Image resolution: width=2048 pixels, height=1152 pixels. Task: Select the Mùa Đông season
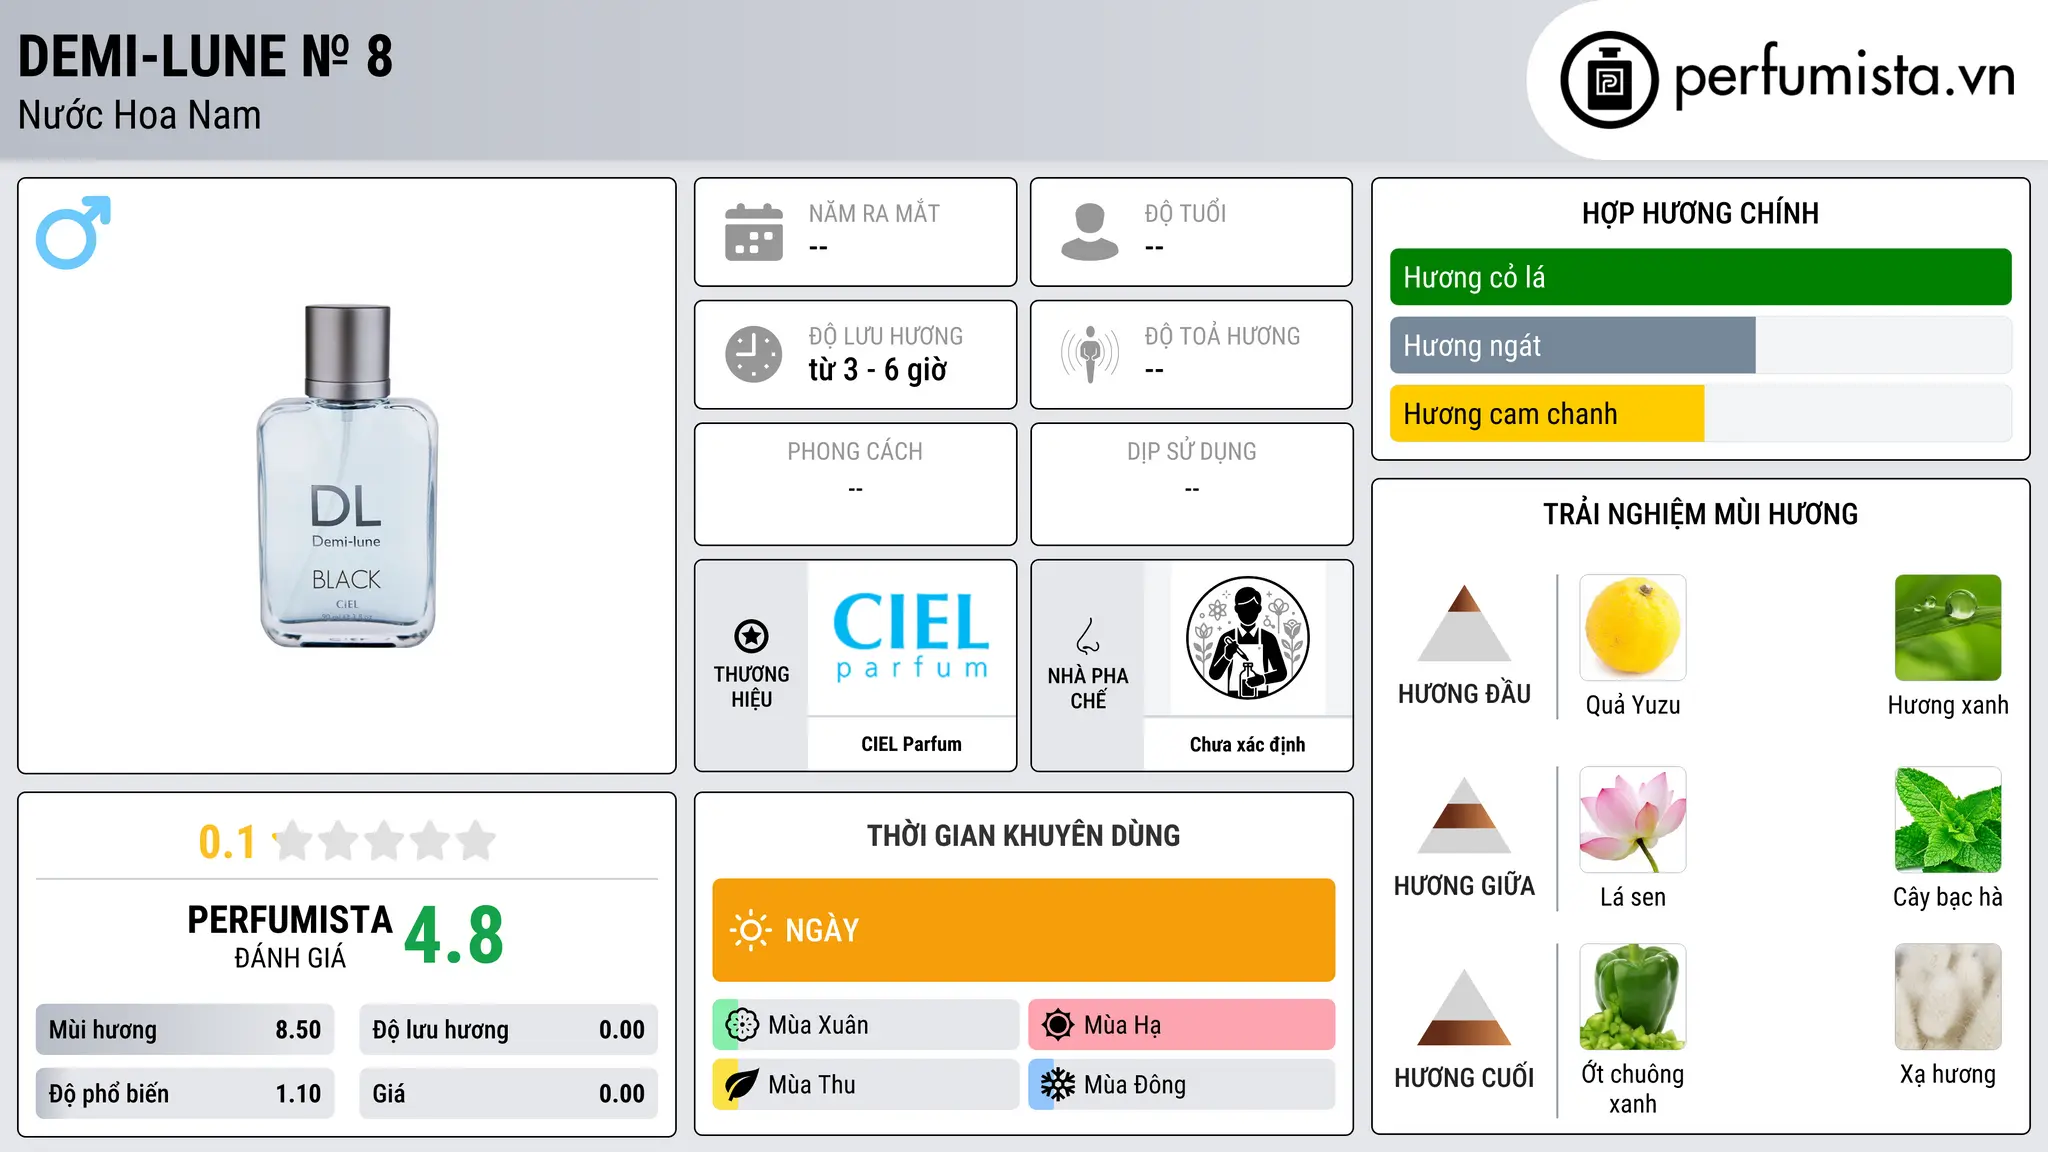1182,1085
